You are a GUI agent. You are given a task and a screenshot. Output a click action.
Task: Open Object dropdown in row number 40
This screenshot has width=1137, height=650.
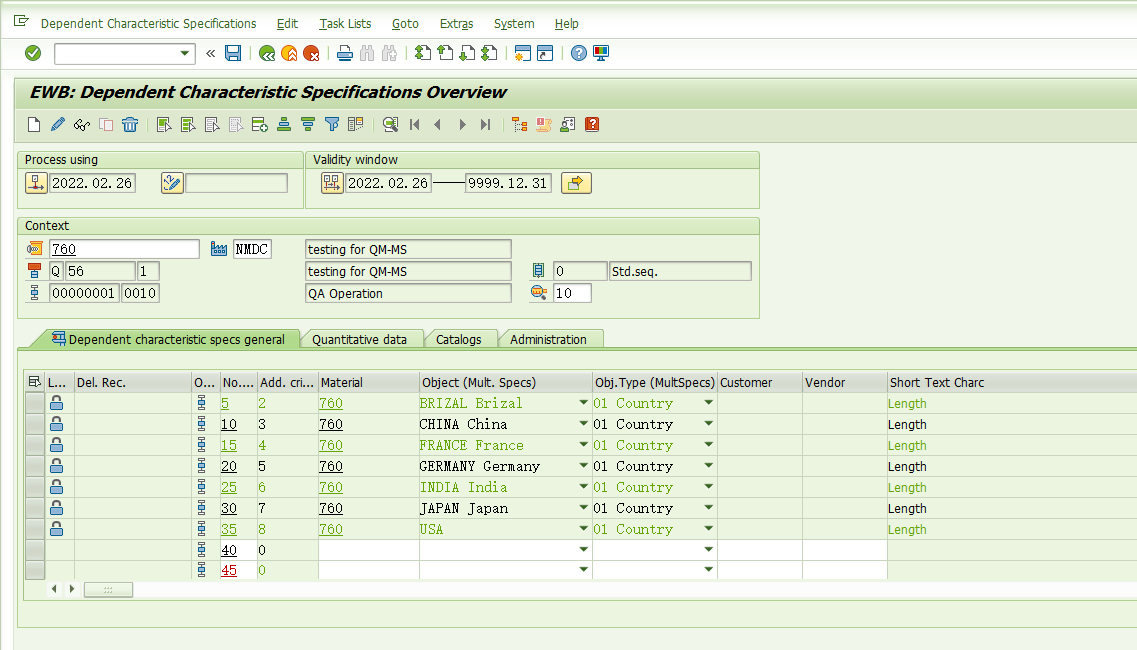[583, 551]
